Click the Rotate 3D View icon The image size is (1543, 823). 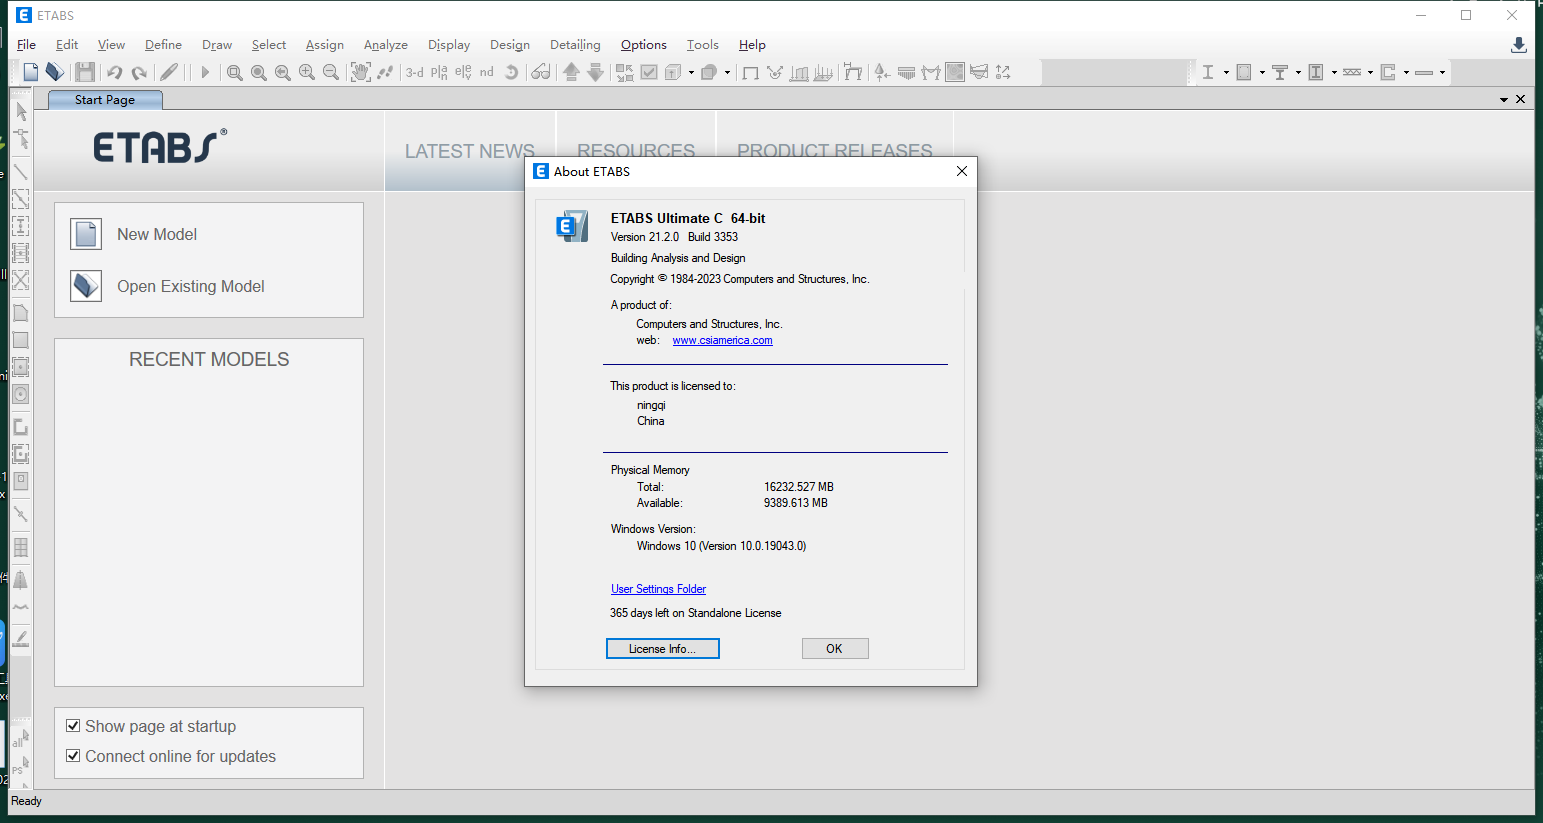pyautogui.click(x=511, y=72)
